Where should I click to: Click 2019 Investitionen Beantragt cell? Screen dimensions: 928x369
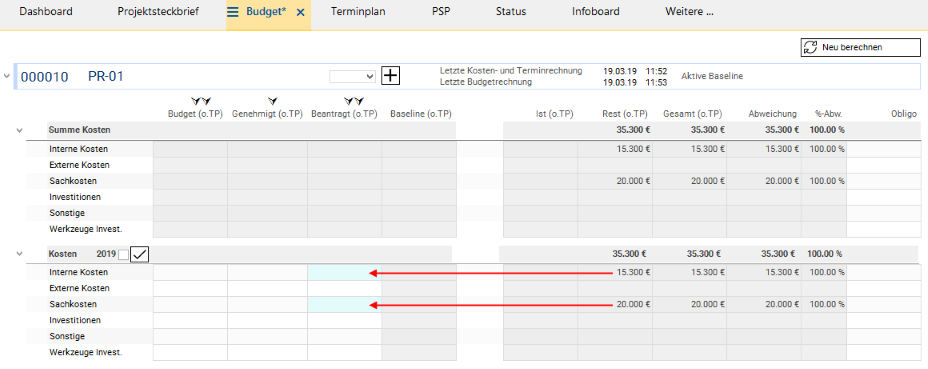(x=344, y=320)
